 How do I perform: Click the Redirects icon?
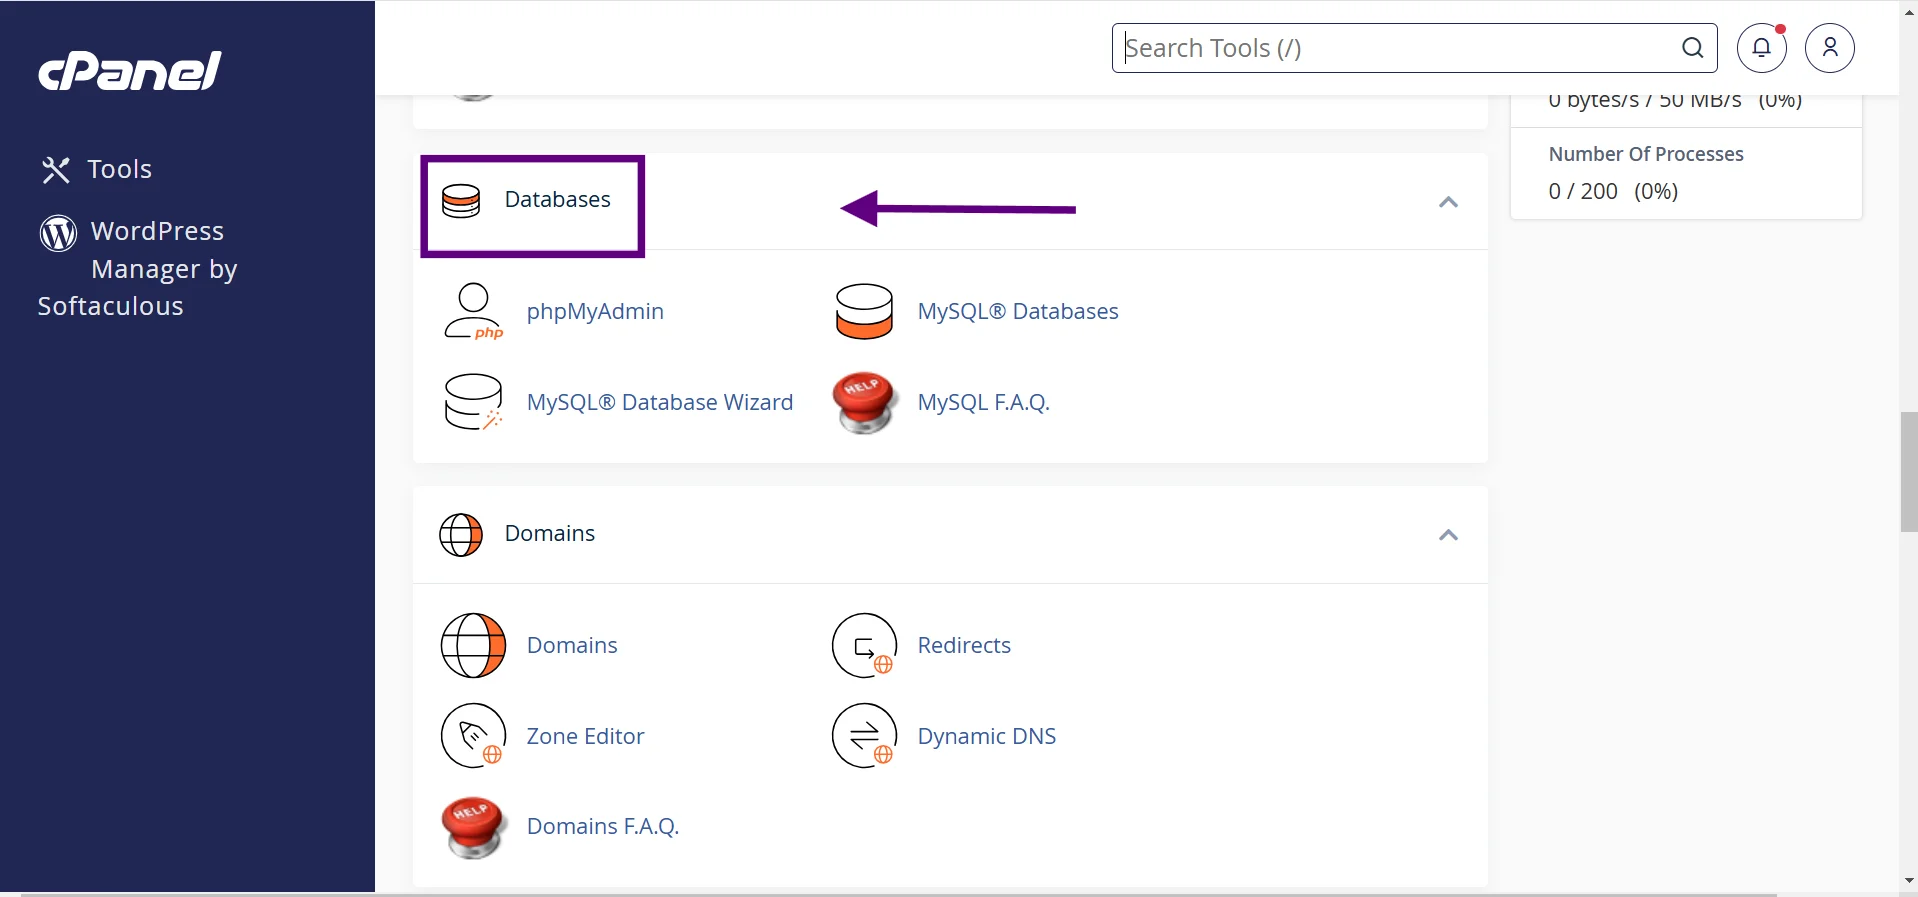pyautogui.click(x=864, y=646)
